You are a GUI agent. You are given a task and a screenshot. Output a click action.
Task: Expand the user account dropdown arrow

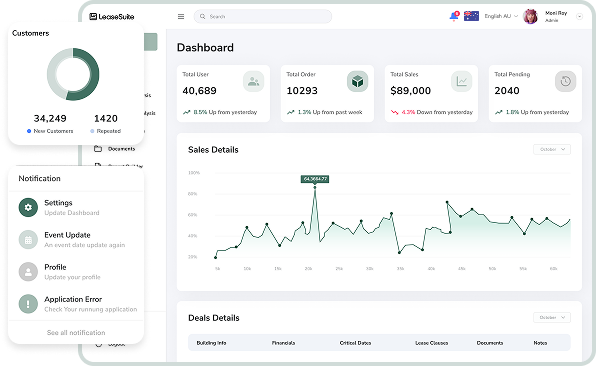(x=579, y=17)
